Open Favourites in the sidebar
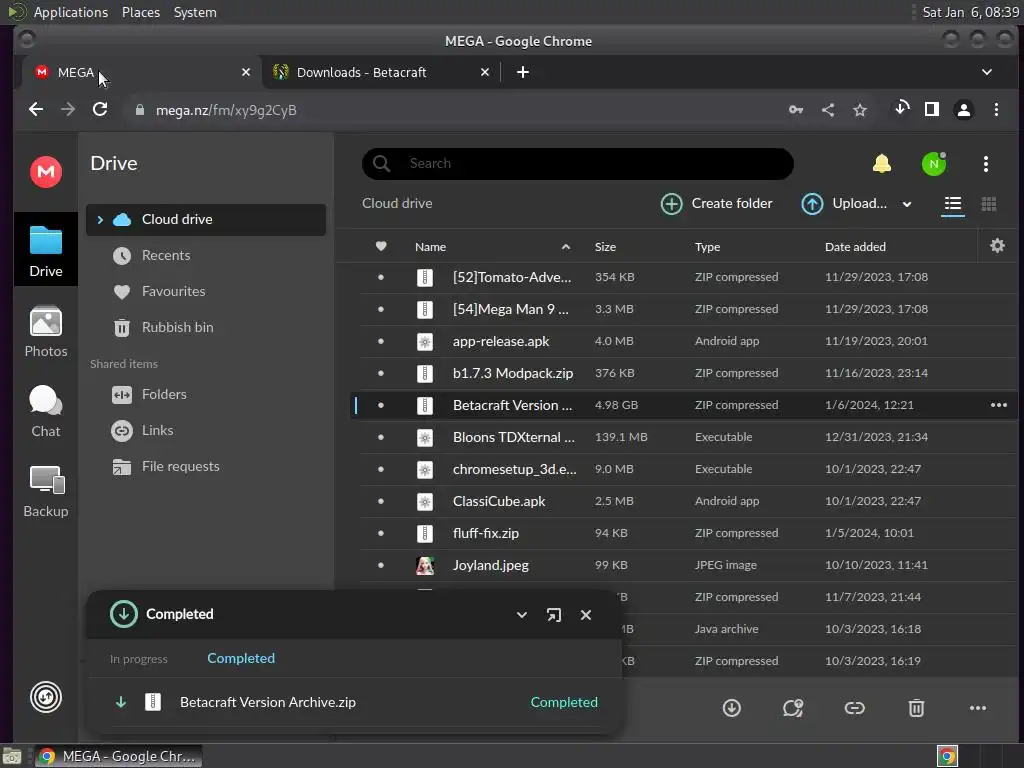 (x=206, y=291)
